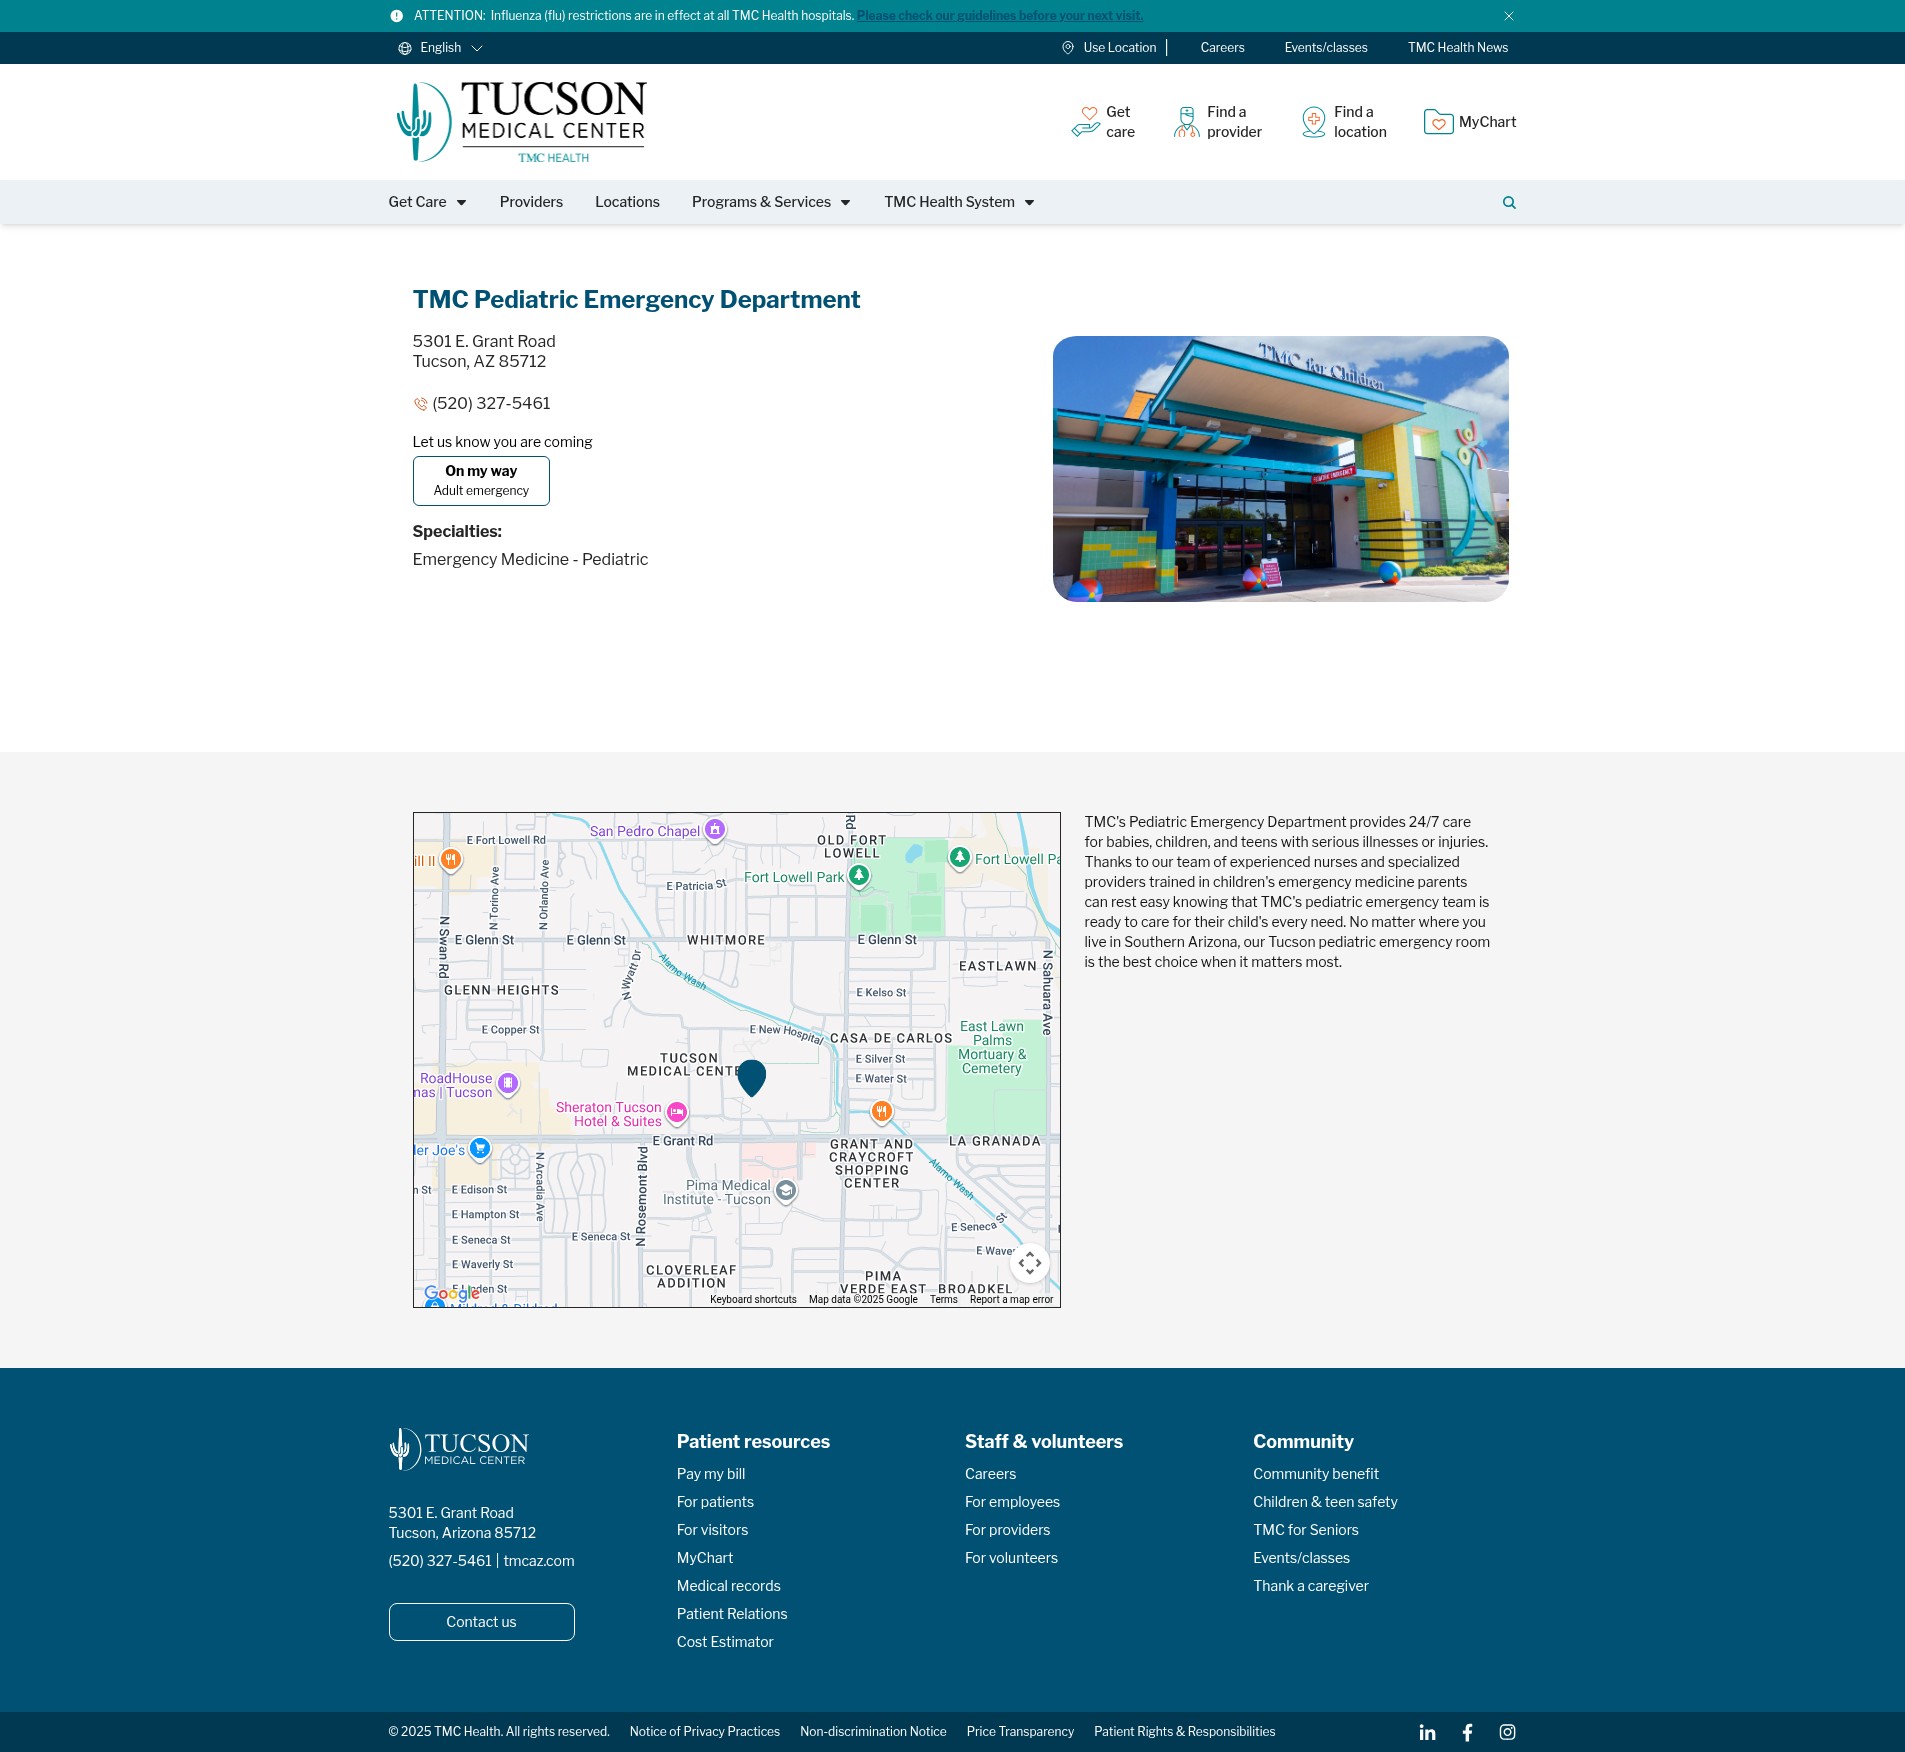Click the TMC for Children building photo
Viewport: 1905px width, 1752px height.
coord(1280,469)
